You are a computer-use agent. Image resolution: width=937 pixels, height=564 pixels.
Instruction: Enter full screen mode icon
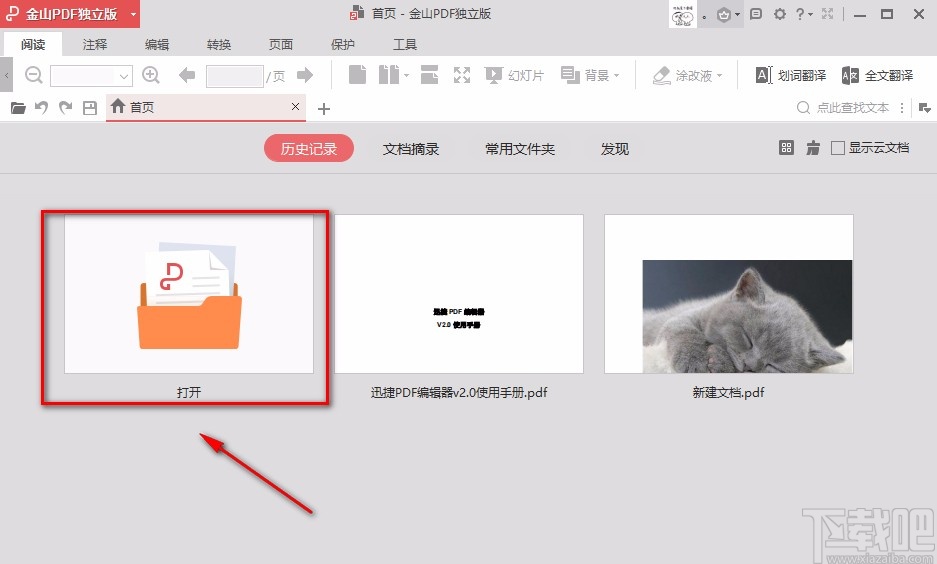[461, 75]
